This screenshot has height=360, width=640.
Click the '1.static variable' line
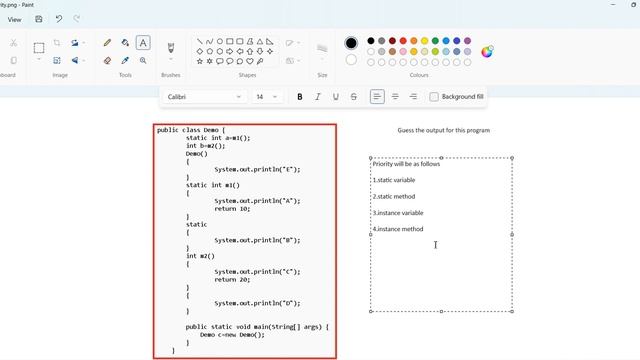[394, 180]
